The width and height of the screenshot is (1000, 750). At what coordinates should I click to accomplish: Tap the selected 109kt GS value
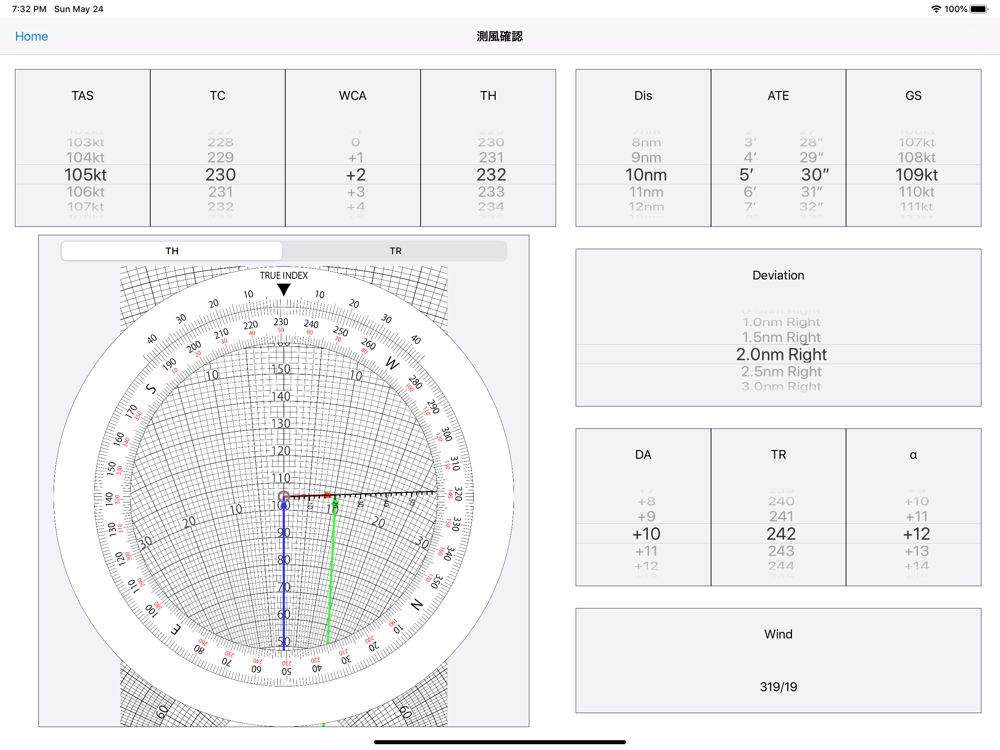pyautogui.click(x=916, y=175)
